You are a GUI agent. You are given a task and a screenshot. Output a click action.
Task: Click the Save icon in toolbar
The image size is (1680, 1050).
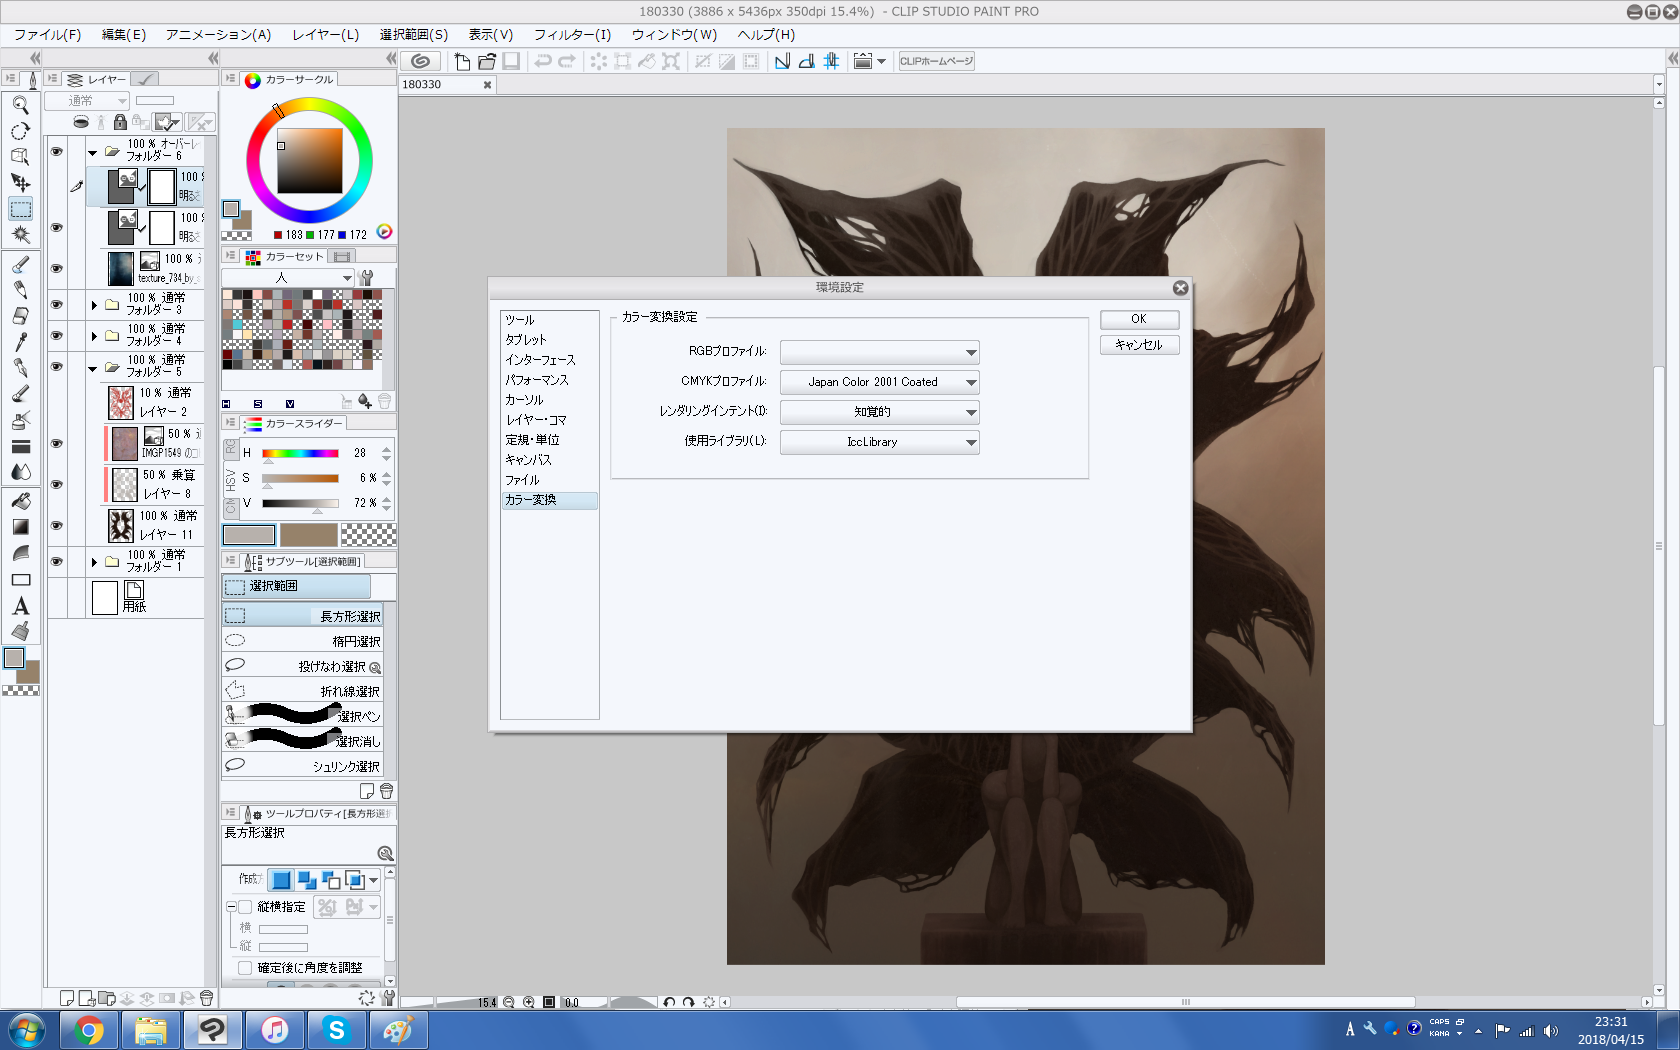(x=511, y=61)
